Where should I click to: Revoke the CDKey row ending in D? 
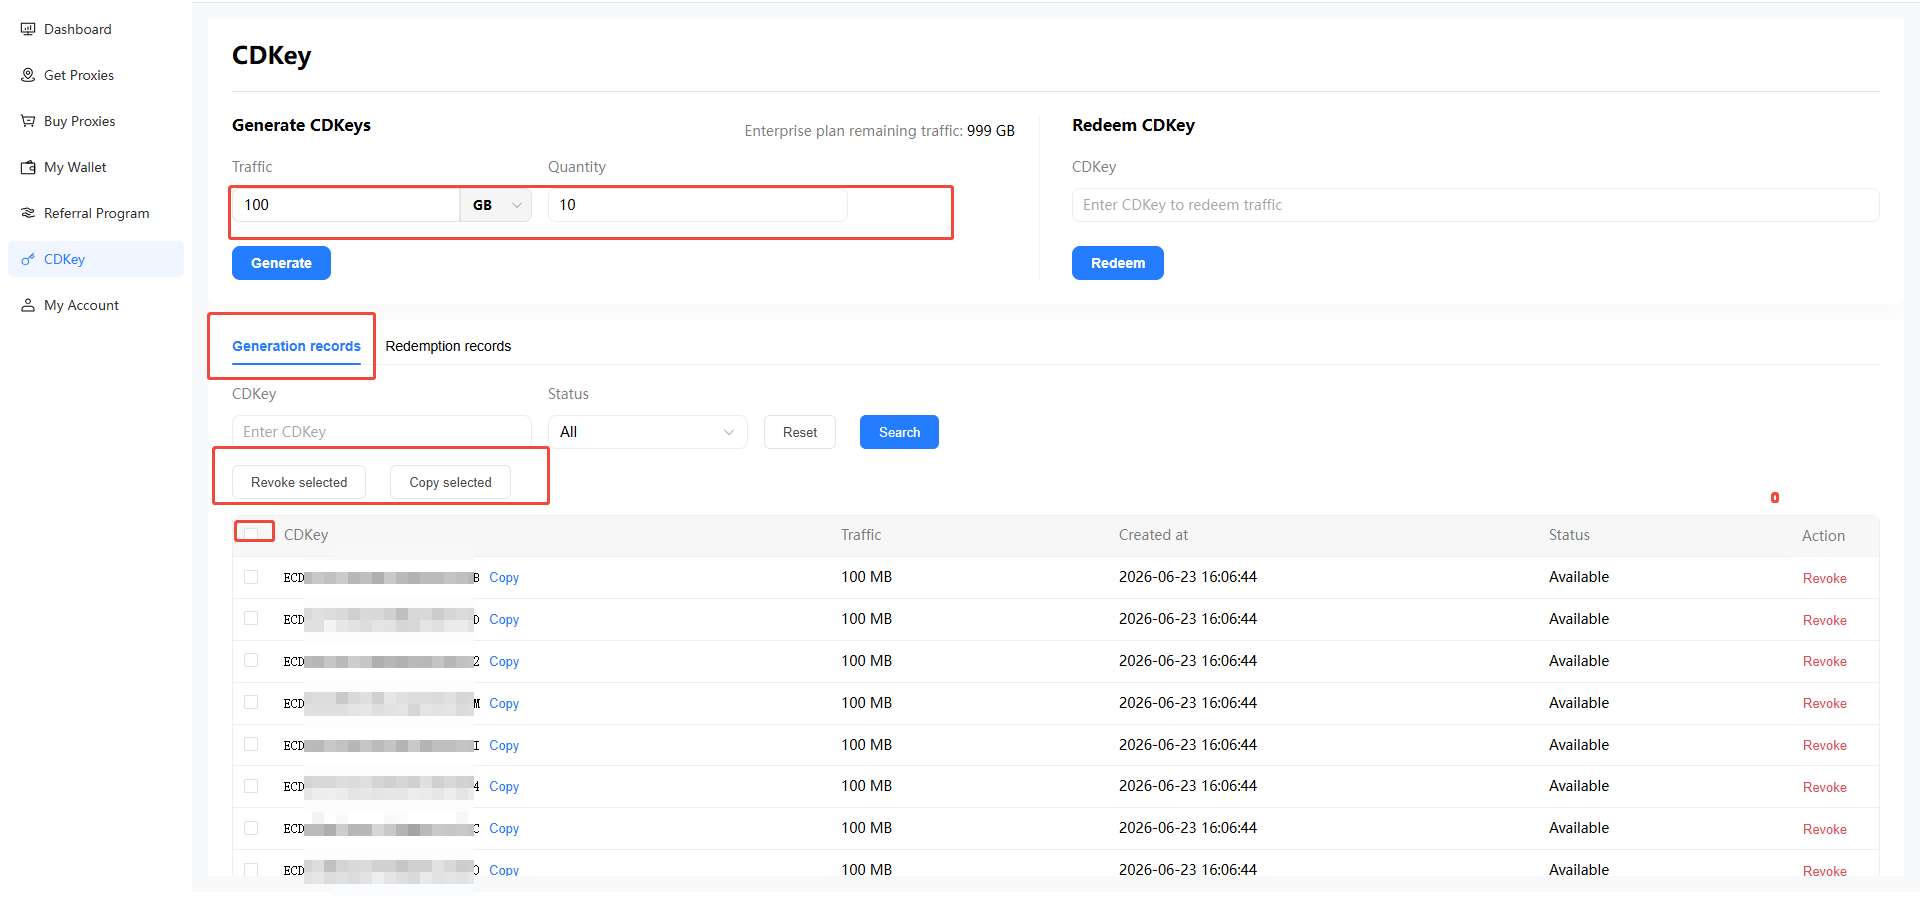[x=1824, y=620]
